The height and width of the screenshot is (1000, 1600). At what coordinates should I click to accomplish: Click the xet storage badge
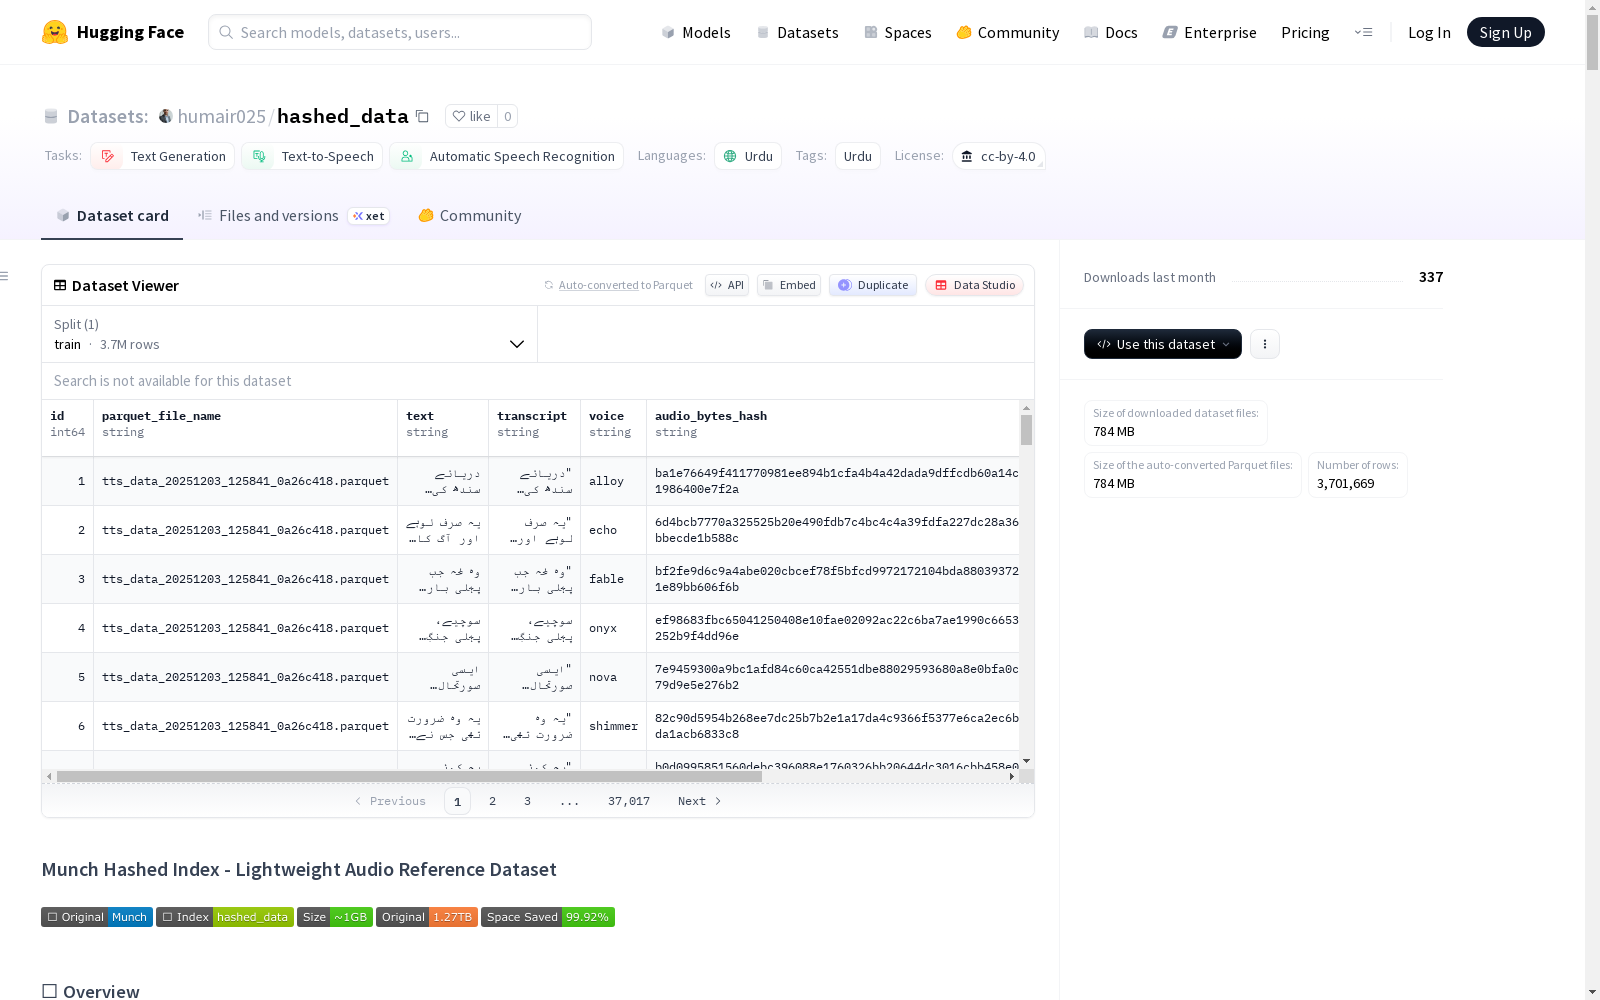pyautogui.click(x=369, y=216)
